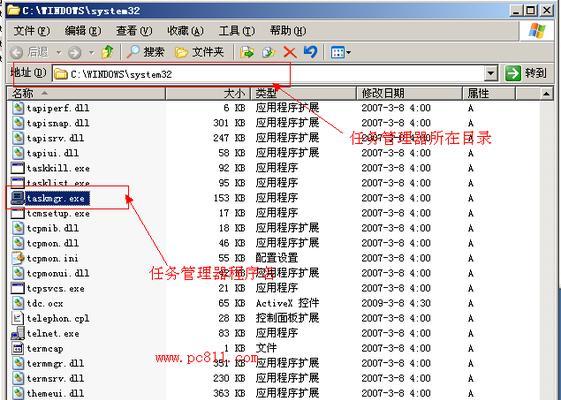Open the Views dropdown button
Viewport: 561px width, 400px height.
pyautogui.click(x=340, y=53)
